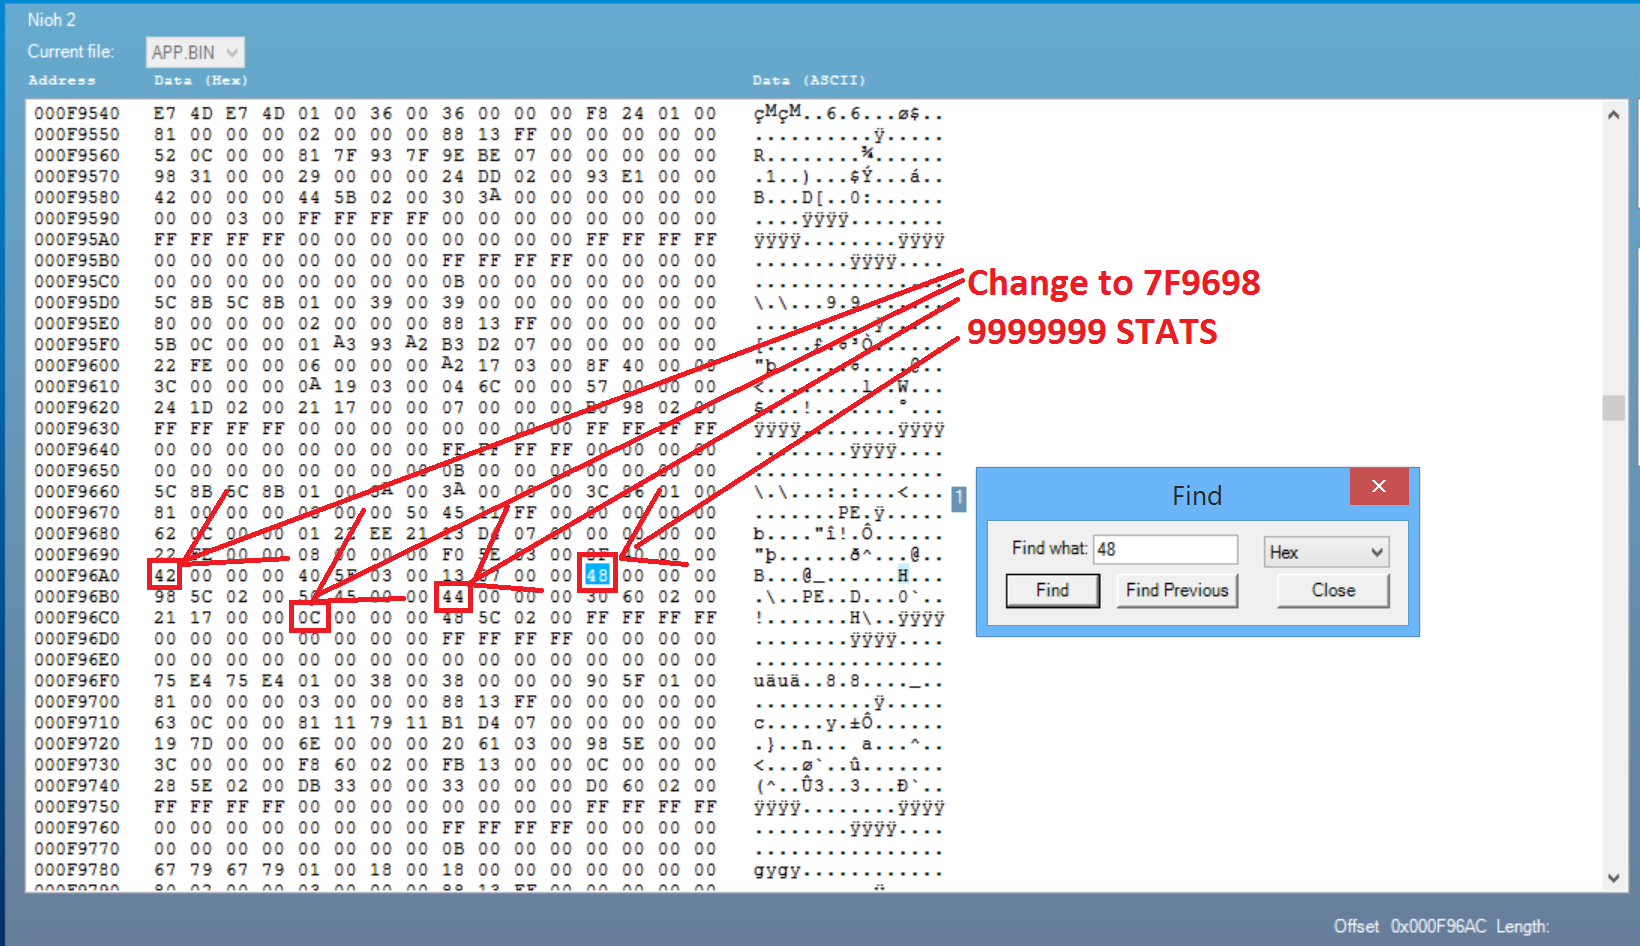Click byte 81 at start of row 000F9550
This screenshot has height=946, width=1640.
(x=165, y=134)
